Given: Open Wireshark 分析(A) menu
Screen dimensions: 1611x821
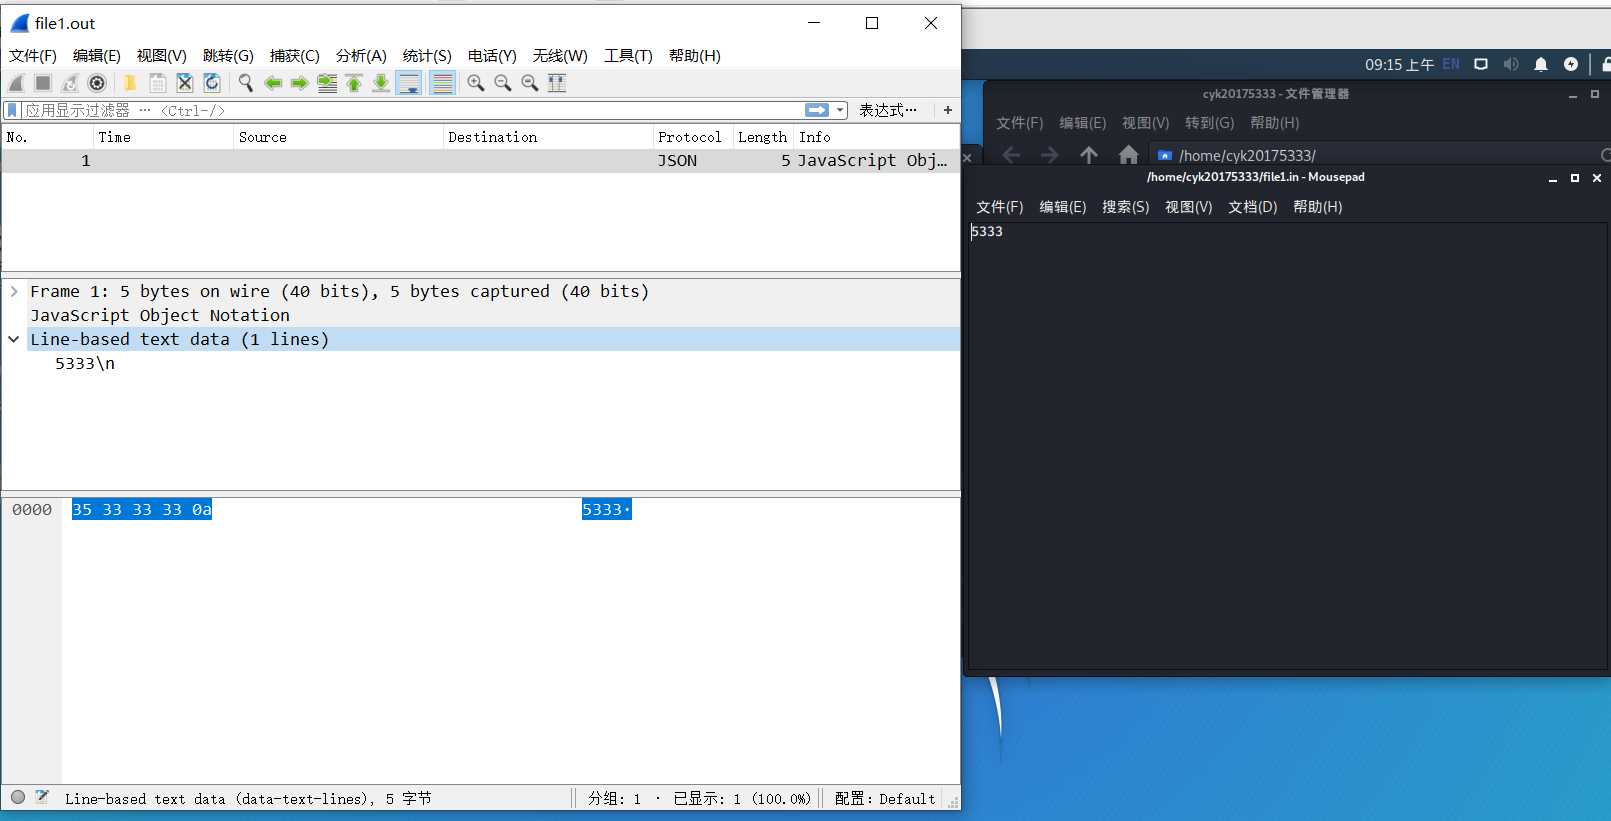Looking at the screenshot, I should pos(361,56).
